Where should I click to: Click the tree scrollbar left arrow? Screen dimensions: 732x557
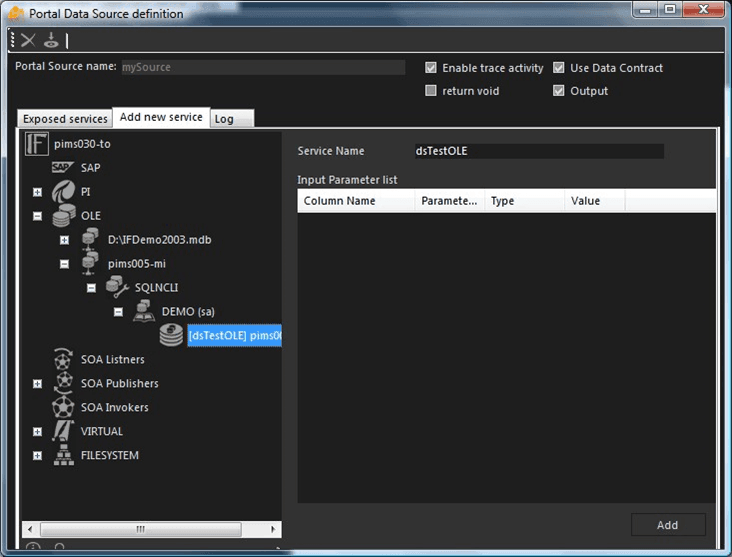tap(30, 529)
